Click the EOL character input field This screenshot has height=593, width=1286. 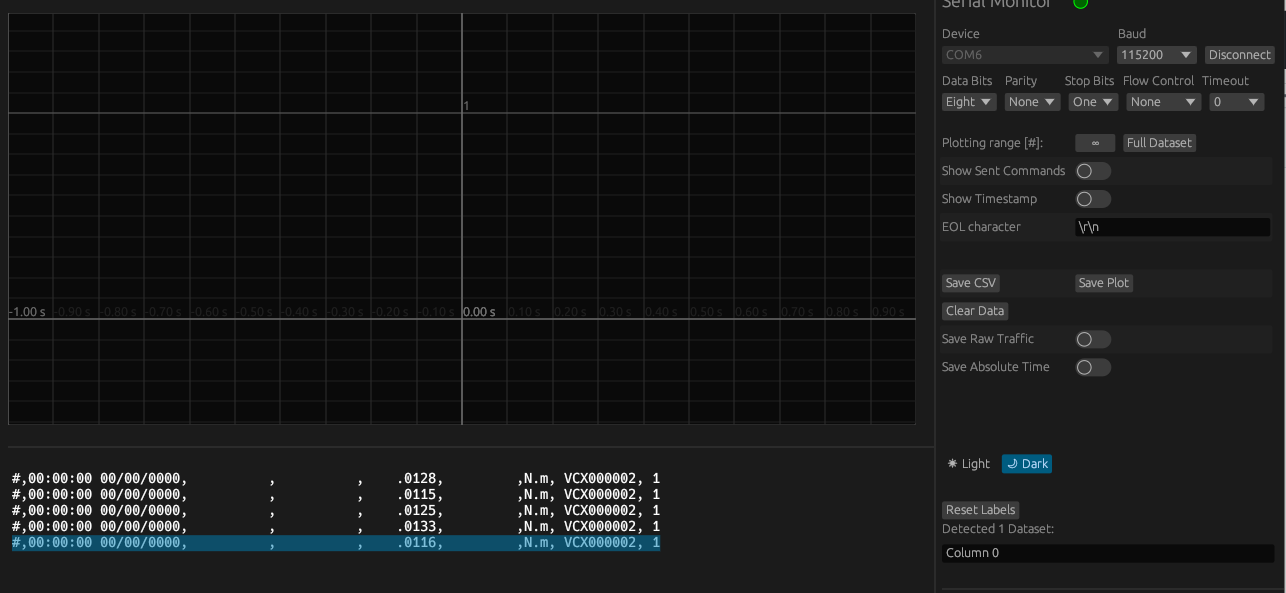coord(1172,227)
